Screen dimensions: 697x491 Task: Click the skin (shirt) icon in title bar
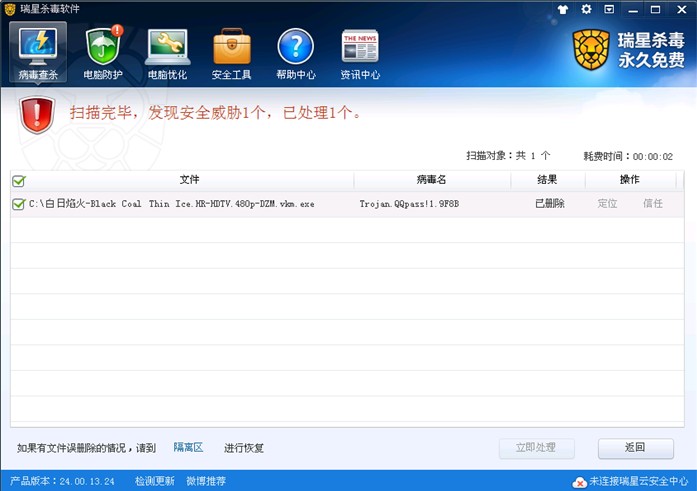click(x=563, y=9)
